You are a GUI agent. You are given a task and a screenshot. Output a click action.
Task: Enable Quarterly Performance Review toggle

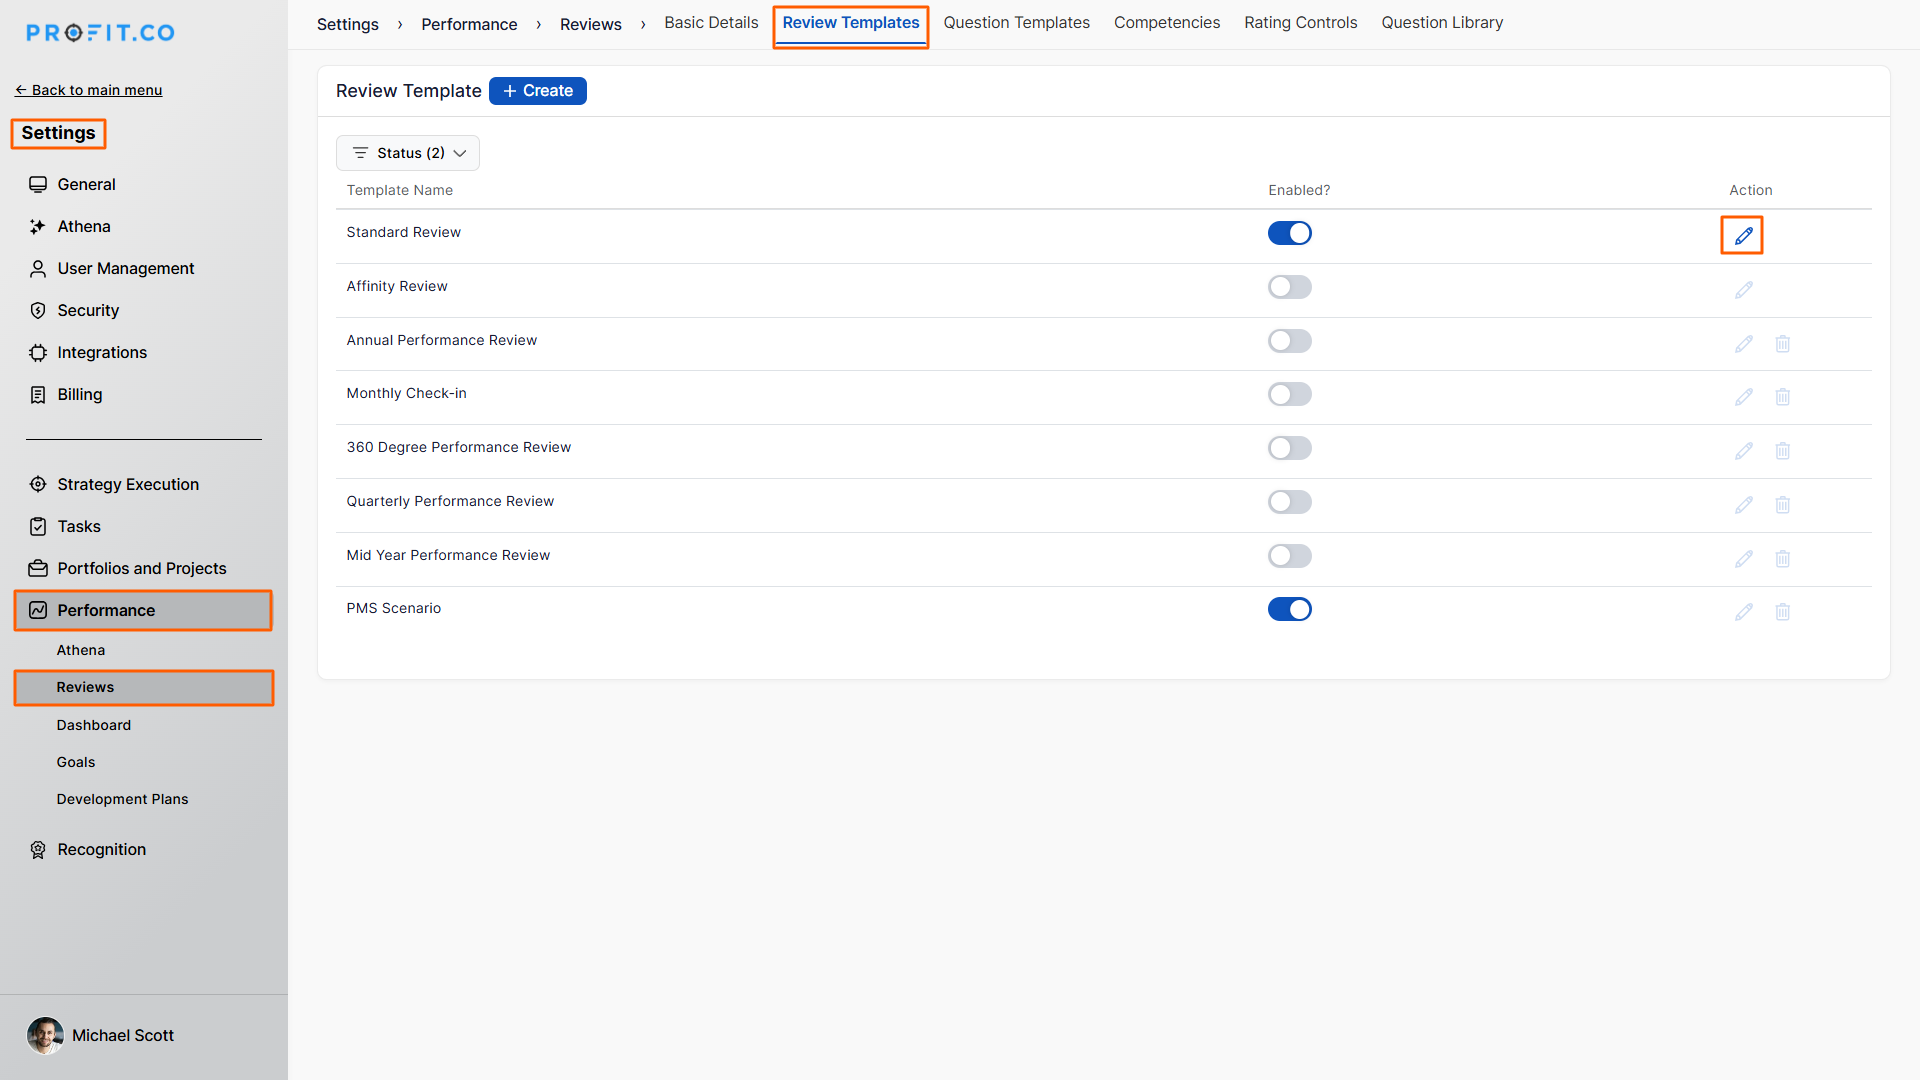(1289, 502)
